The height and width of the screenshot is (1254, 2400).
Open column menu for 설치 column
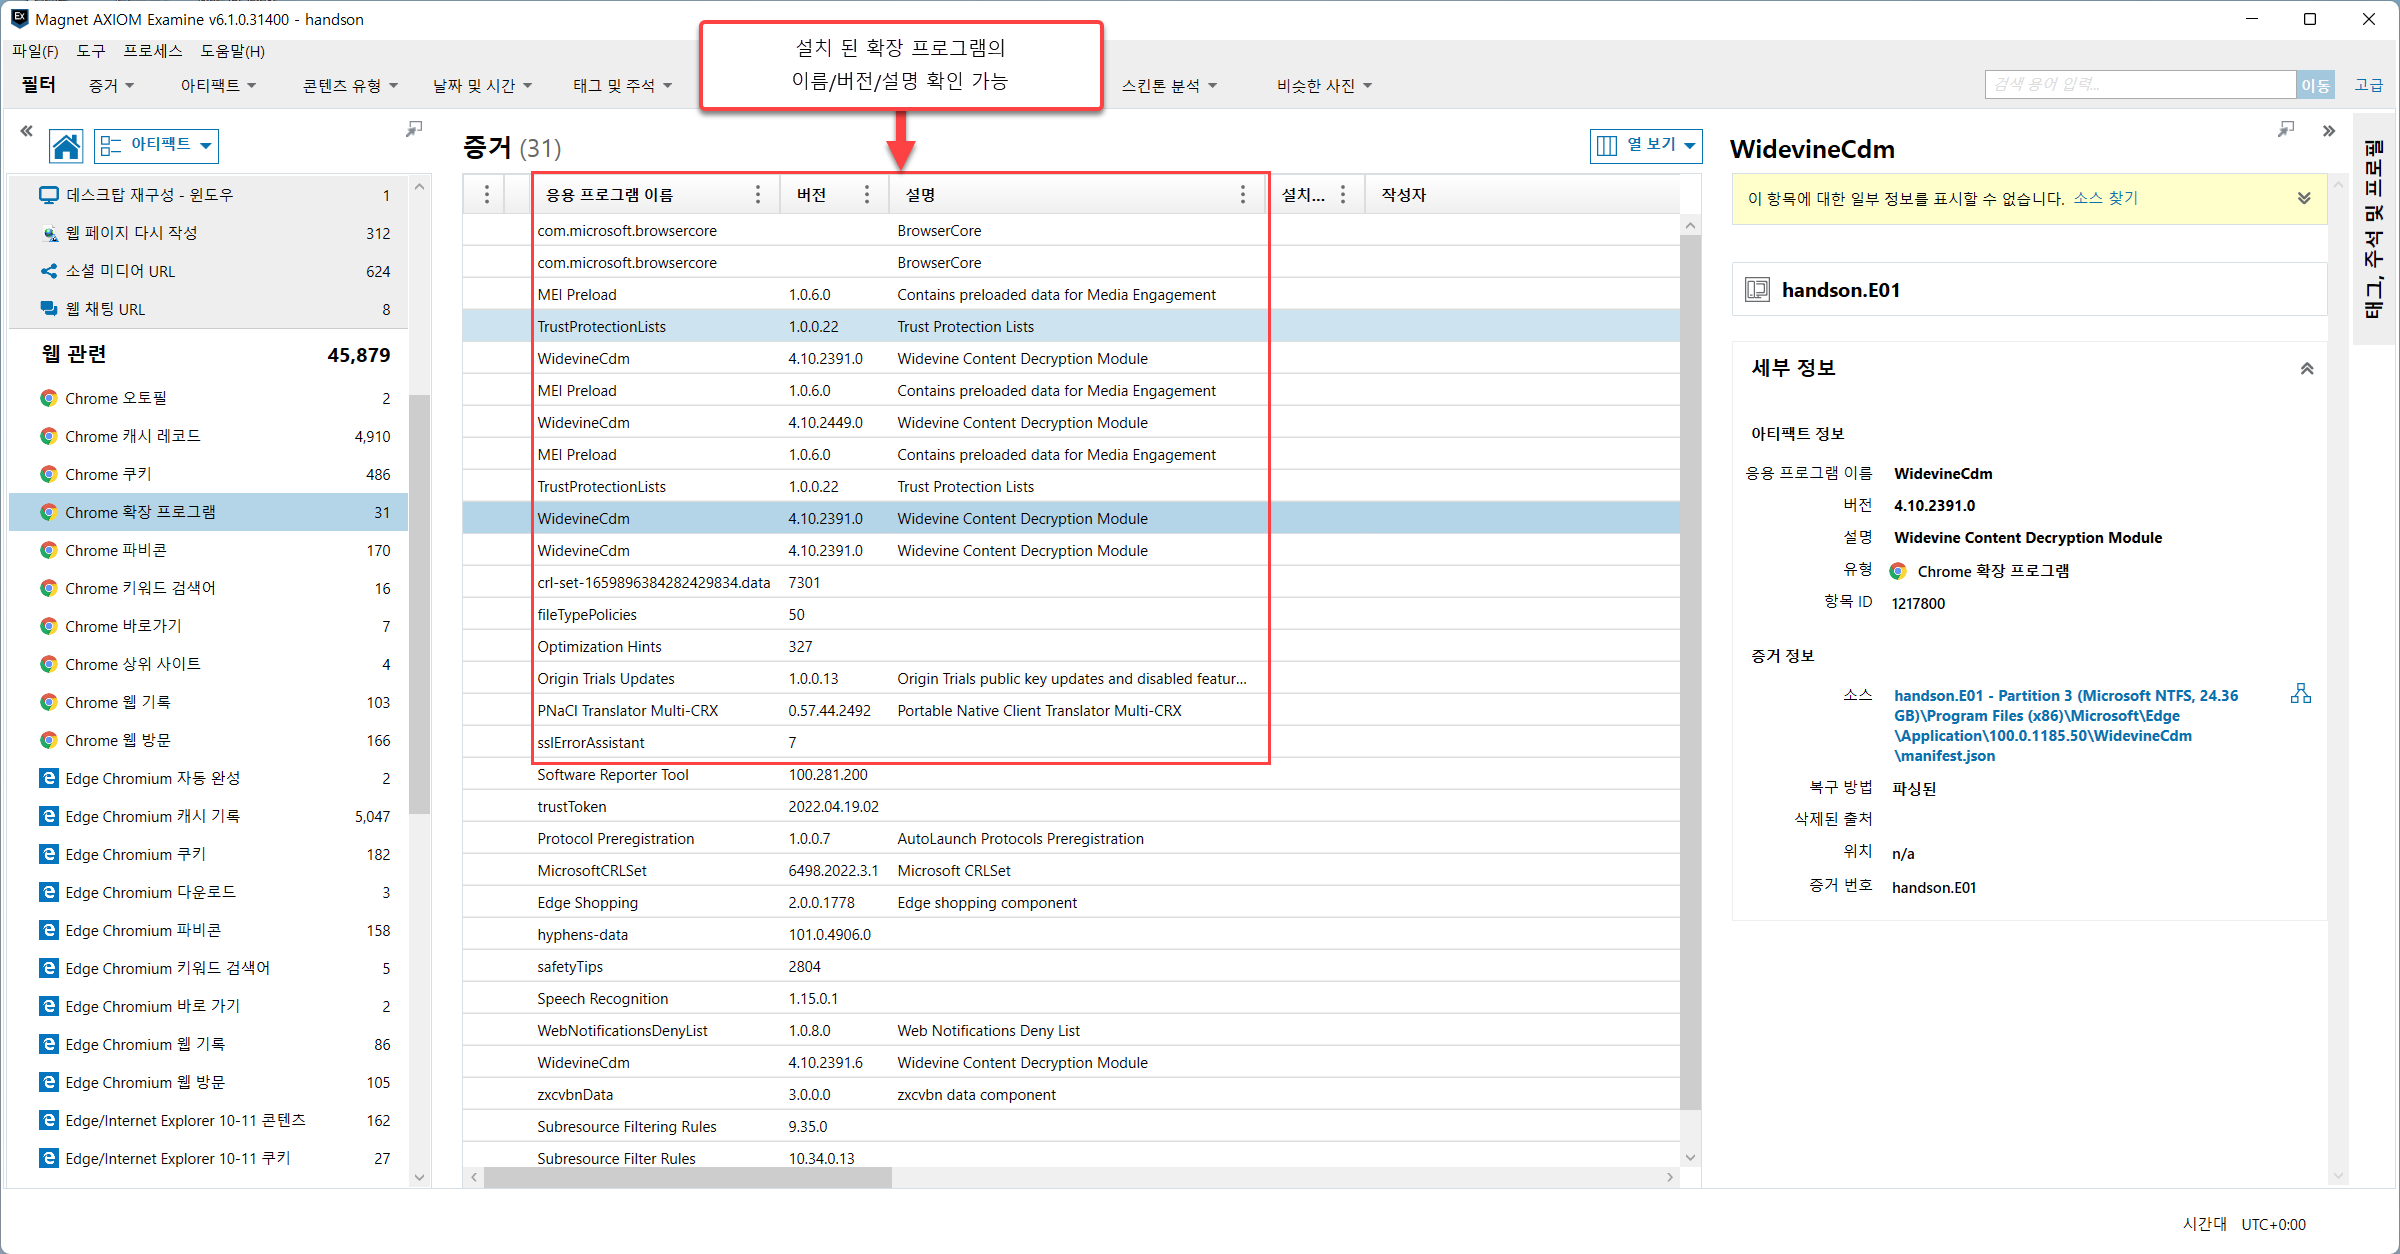tap(1343, 195)
